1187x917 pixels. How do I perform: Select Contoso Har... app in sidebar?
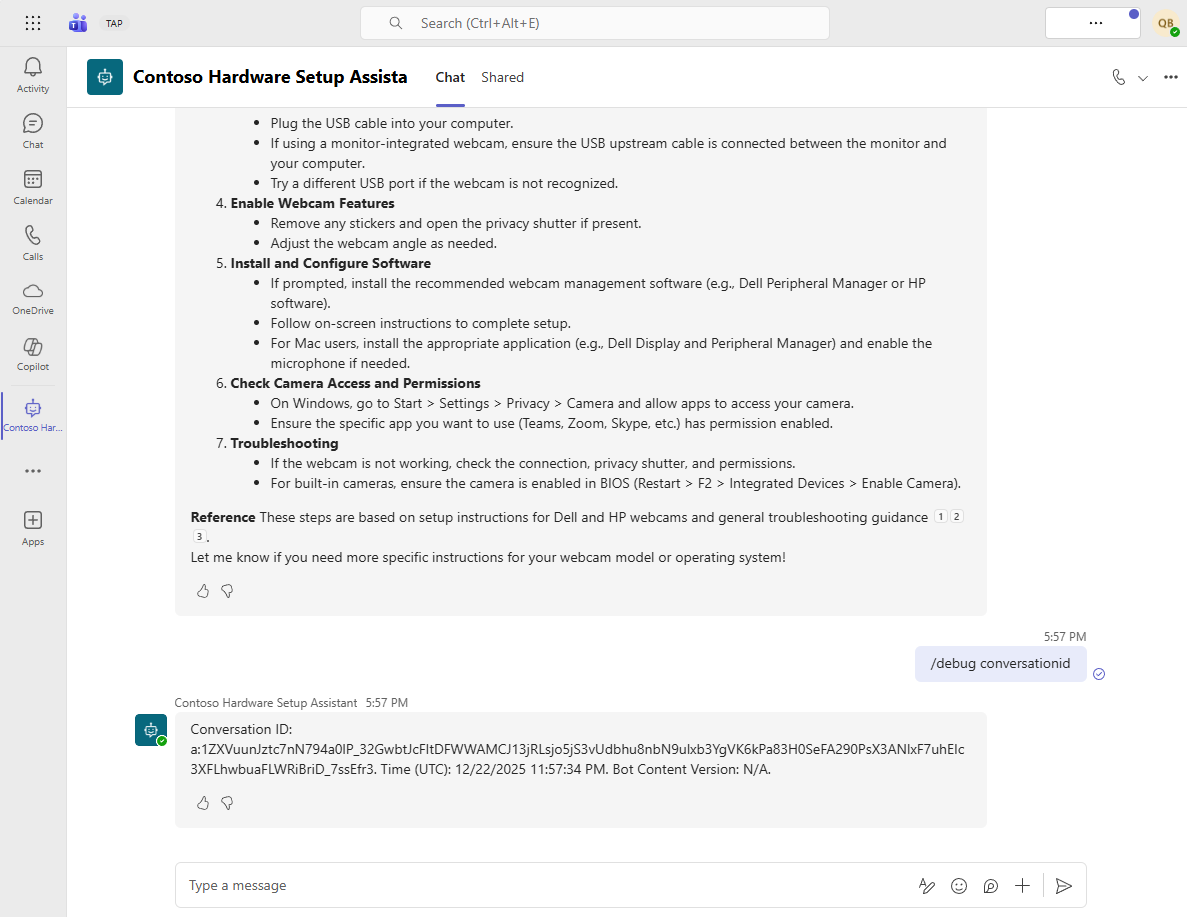coord(33,416)
